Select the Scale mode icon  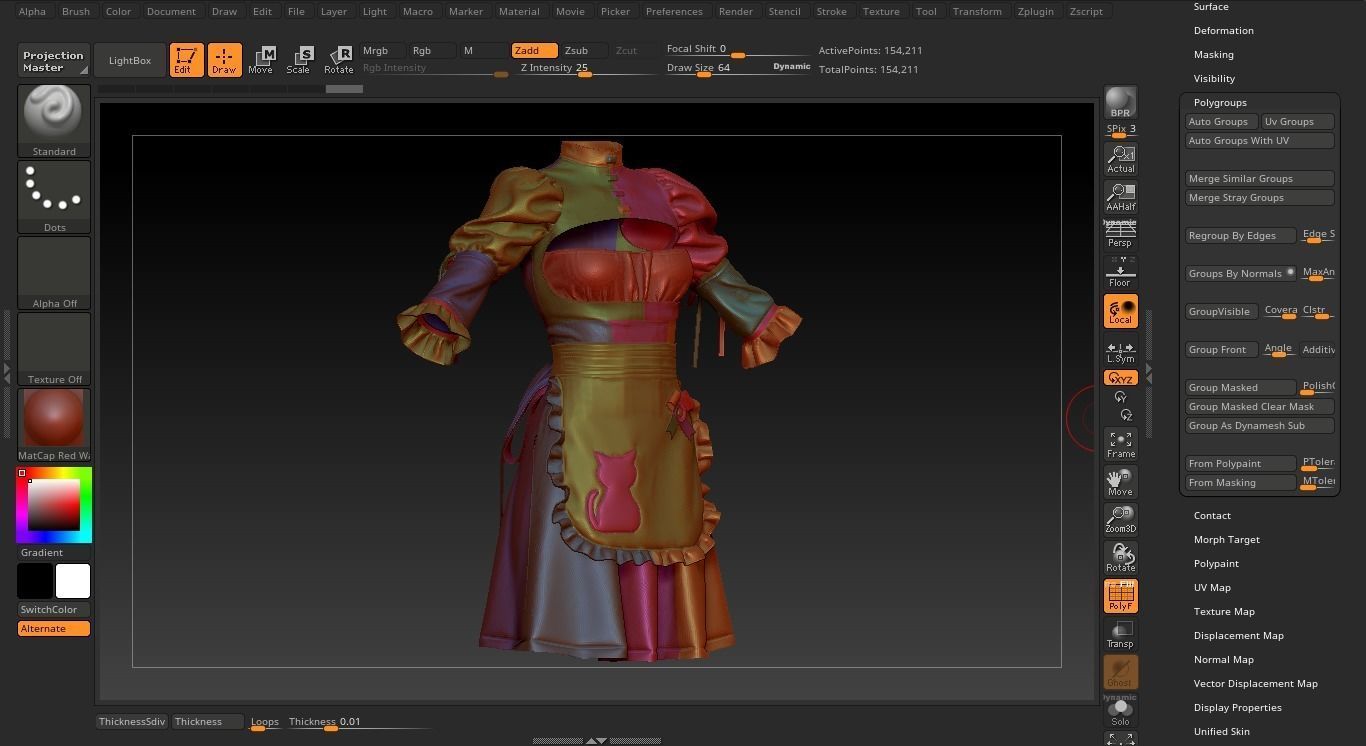299,59
